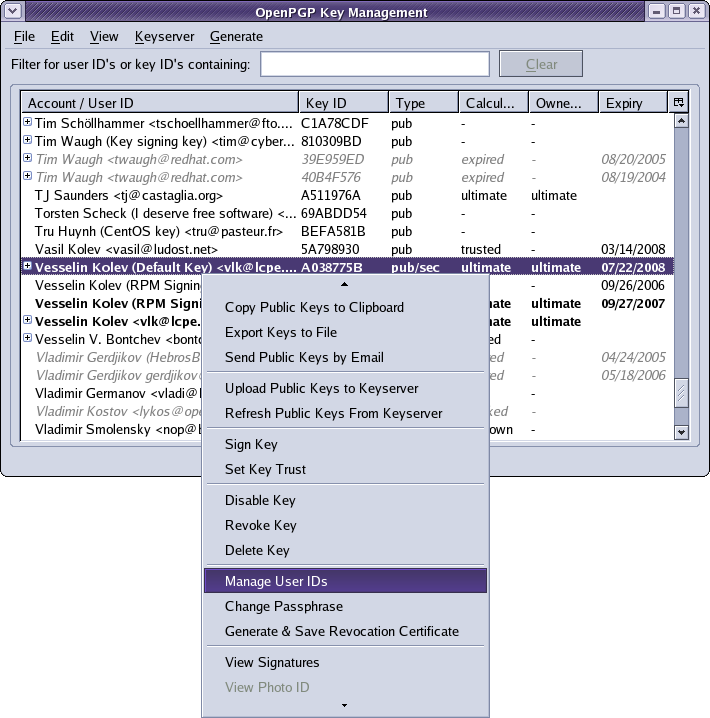Sort by the Type column header
Screen dimensions: 710x718
[x=424, y=103]
